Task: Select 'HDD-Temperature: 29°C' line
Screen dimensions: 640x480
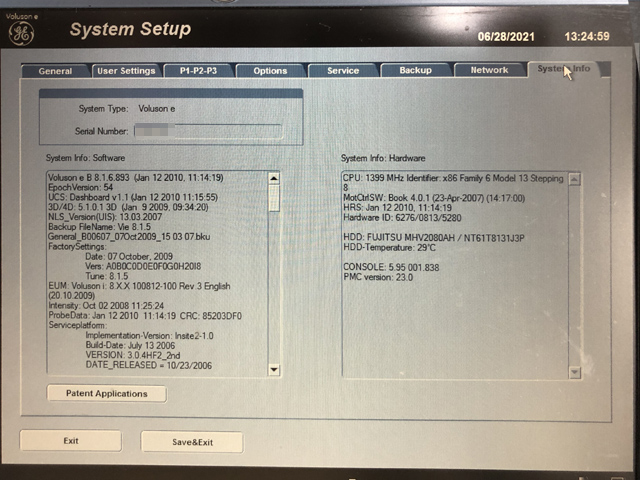Action: coord(389,247)
